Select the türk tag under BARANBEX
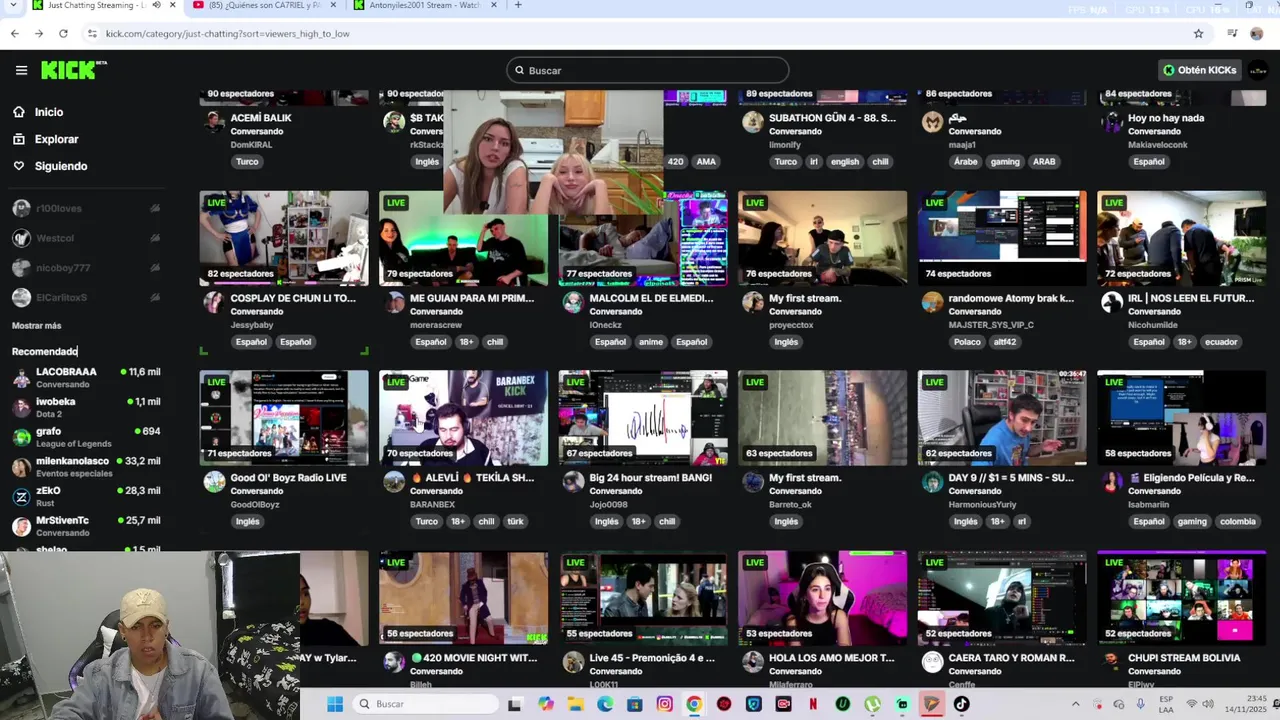The image size is (1280, 720). 515,522
